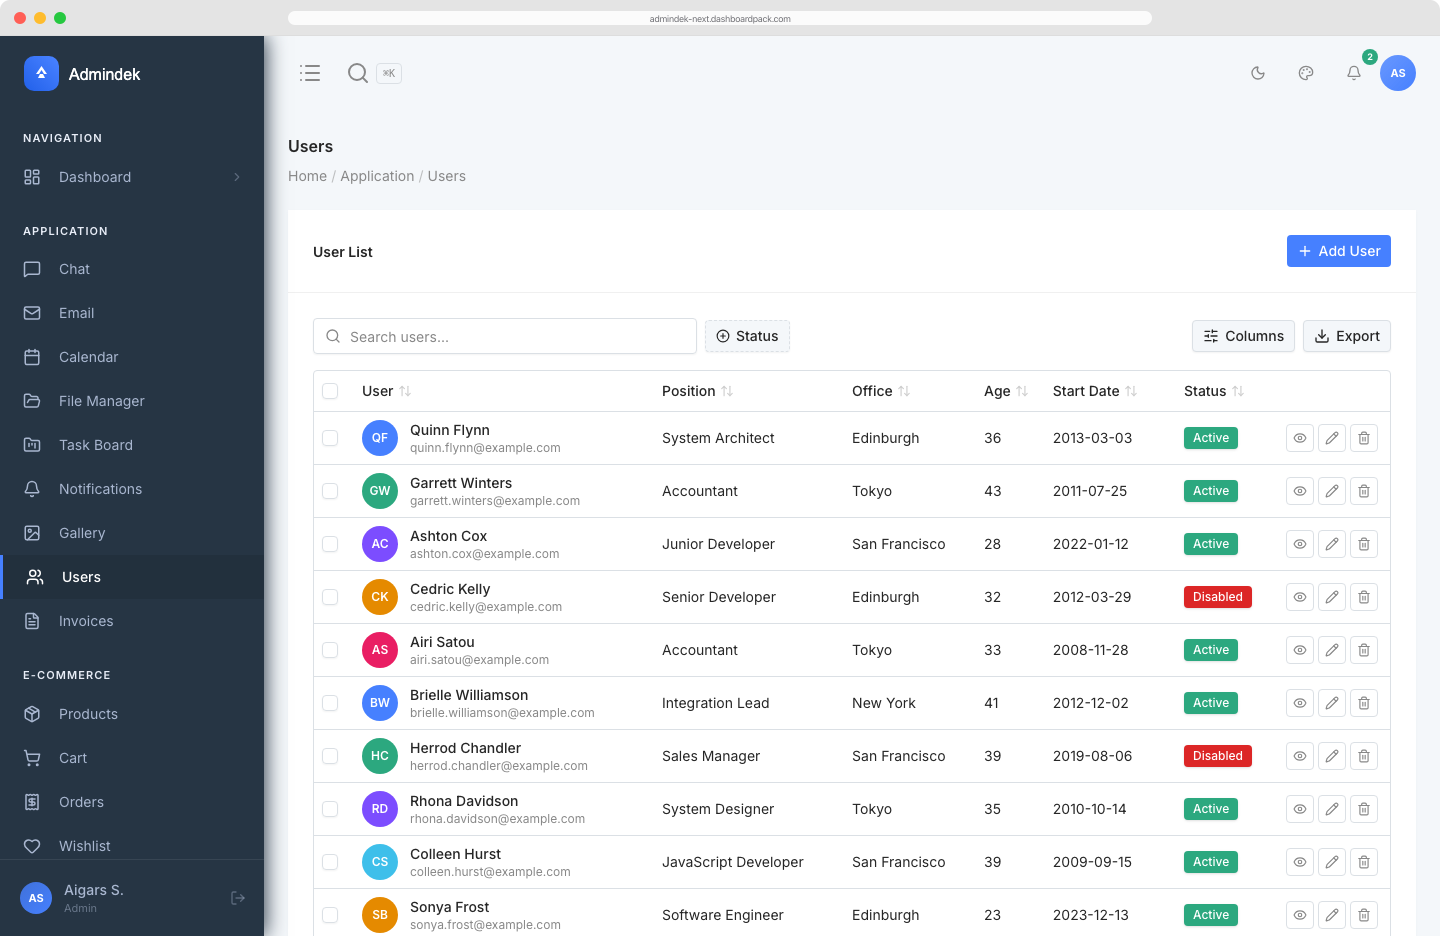This screenshot has height=936, width=1440.
Task: Expand the Dashboard sidebar menu
Action: 95,177
